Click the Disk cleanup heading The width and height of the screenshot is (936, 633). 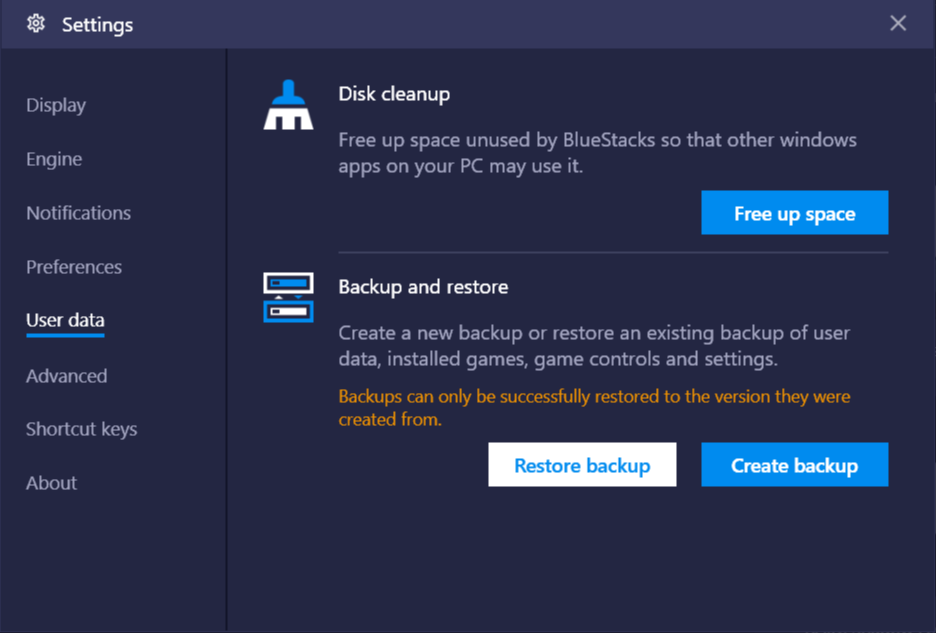pyautogui.click(x=394, y=94)
